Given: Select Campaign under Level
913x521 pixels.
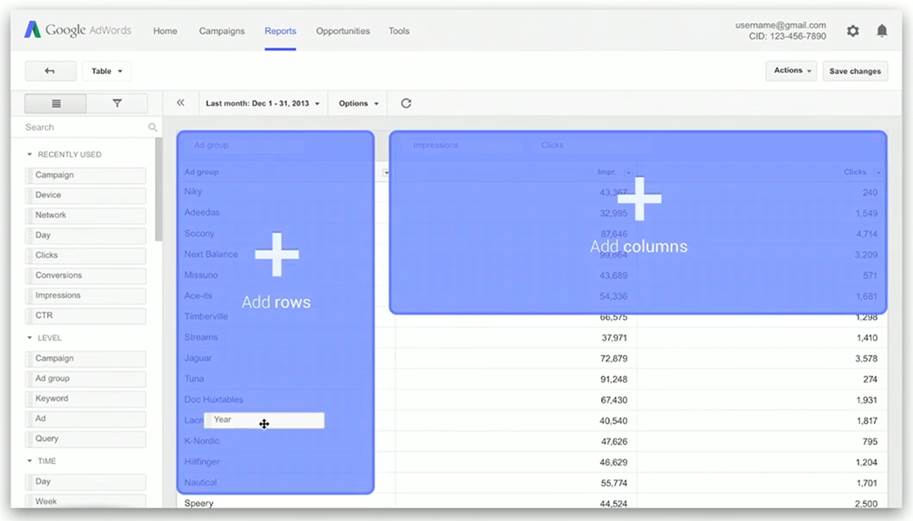Looking at the screenshot, I should [86, 359].
